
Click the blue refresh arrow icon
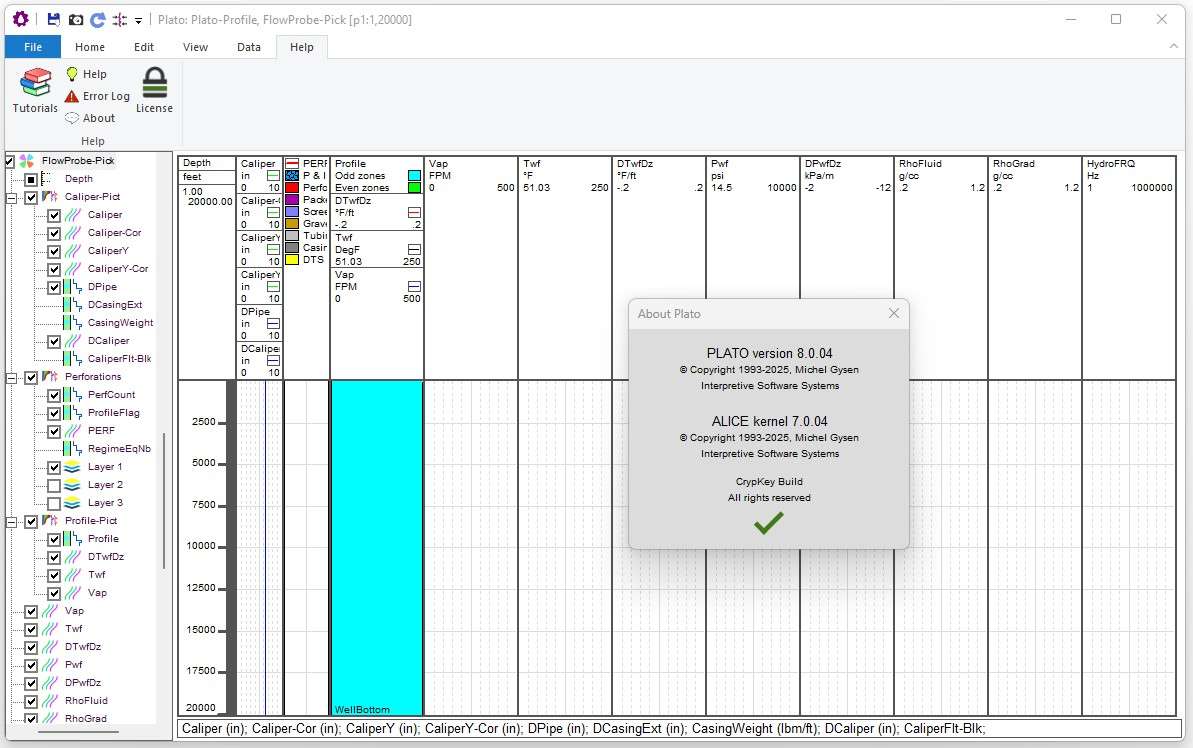click(97, 20)
